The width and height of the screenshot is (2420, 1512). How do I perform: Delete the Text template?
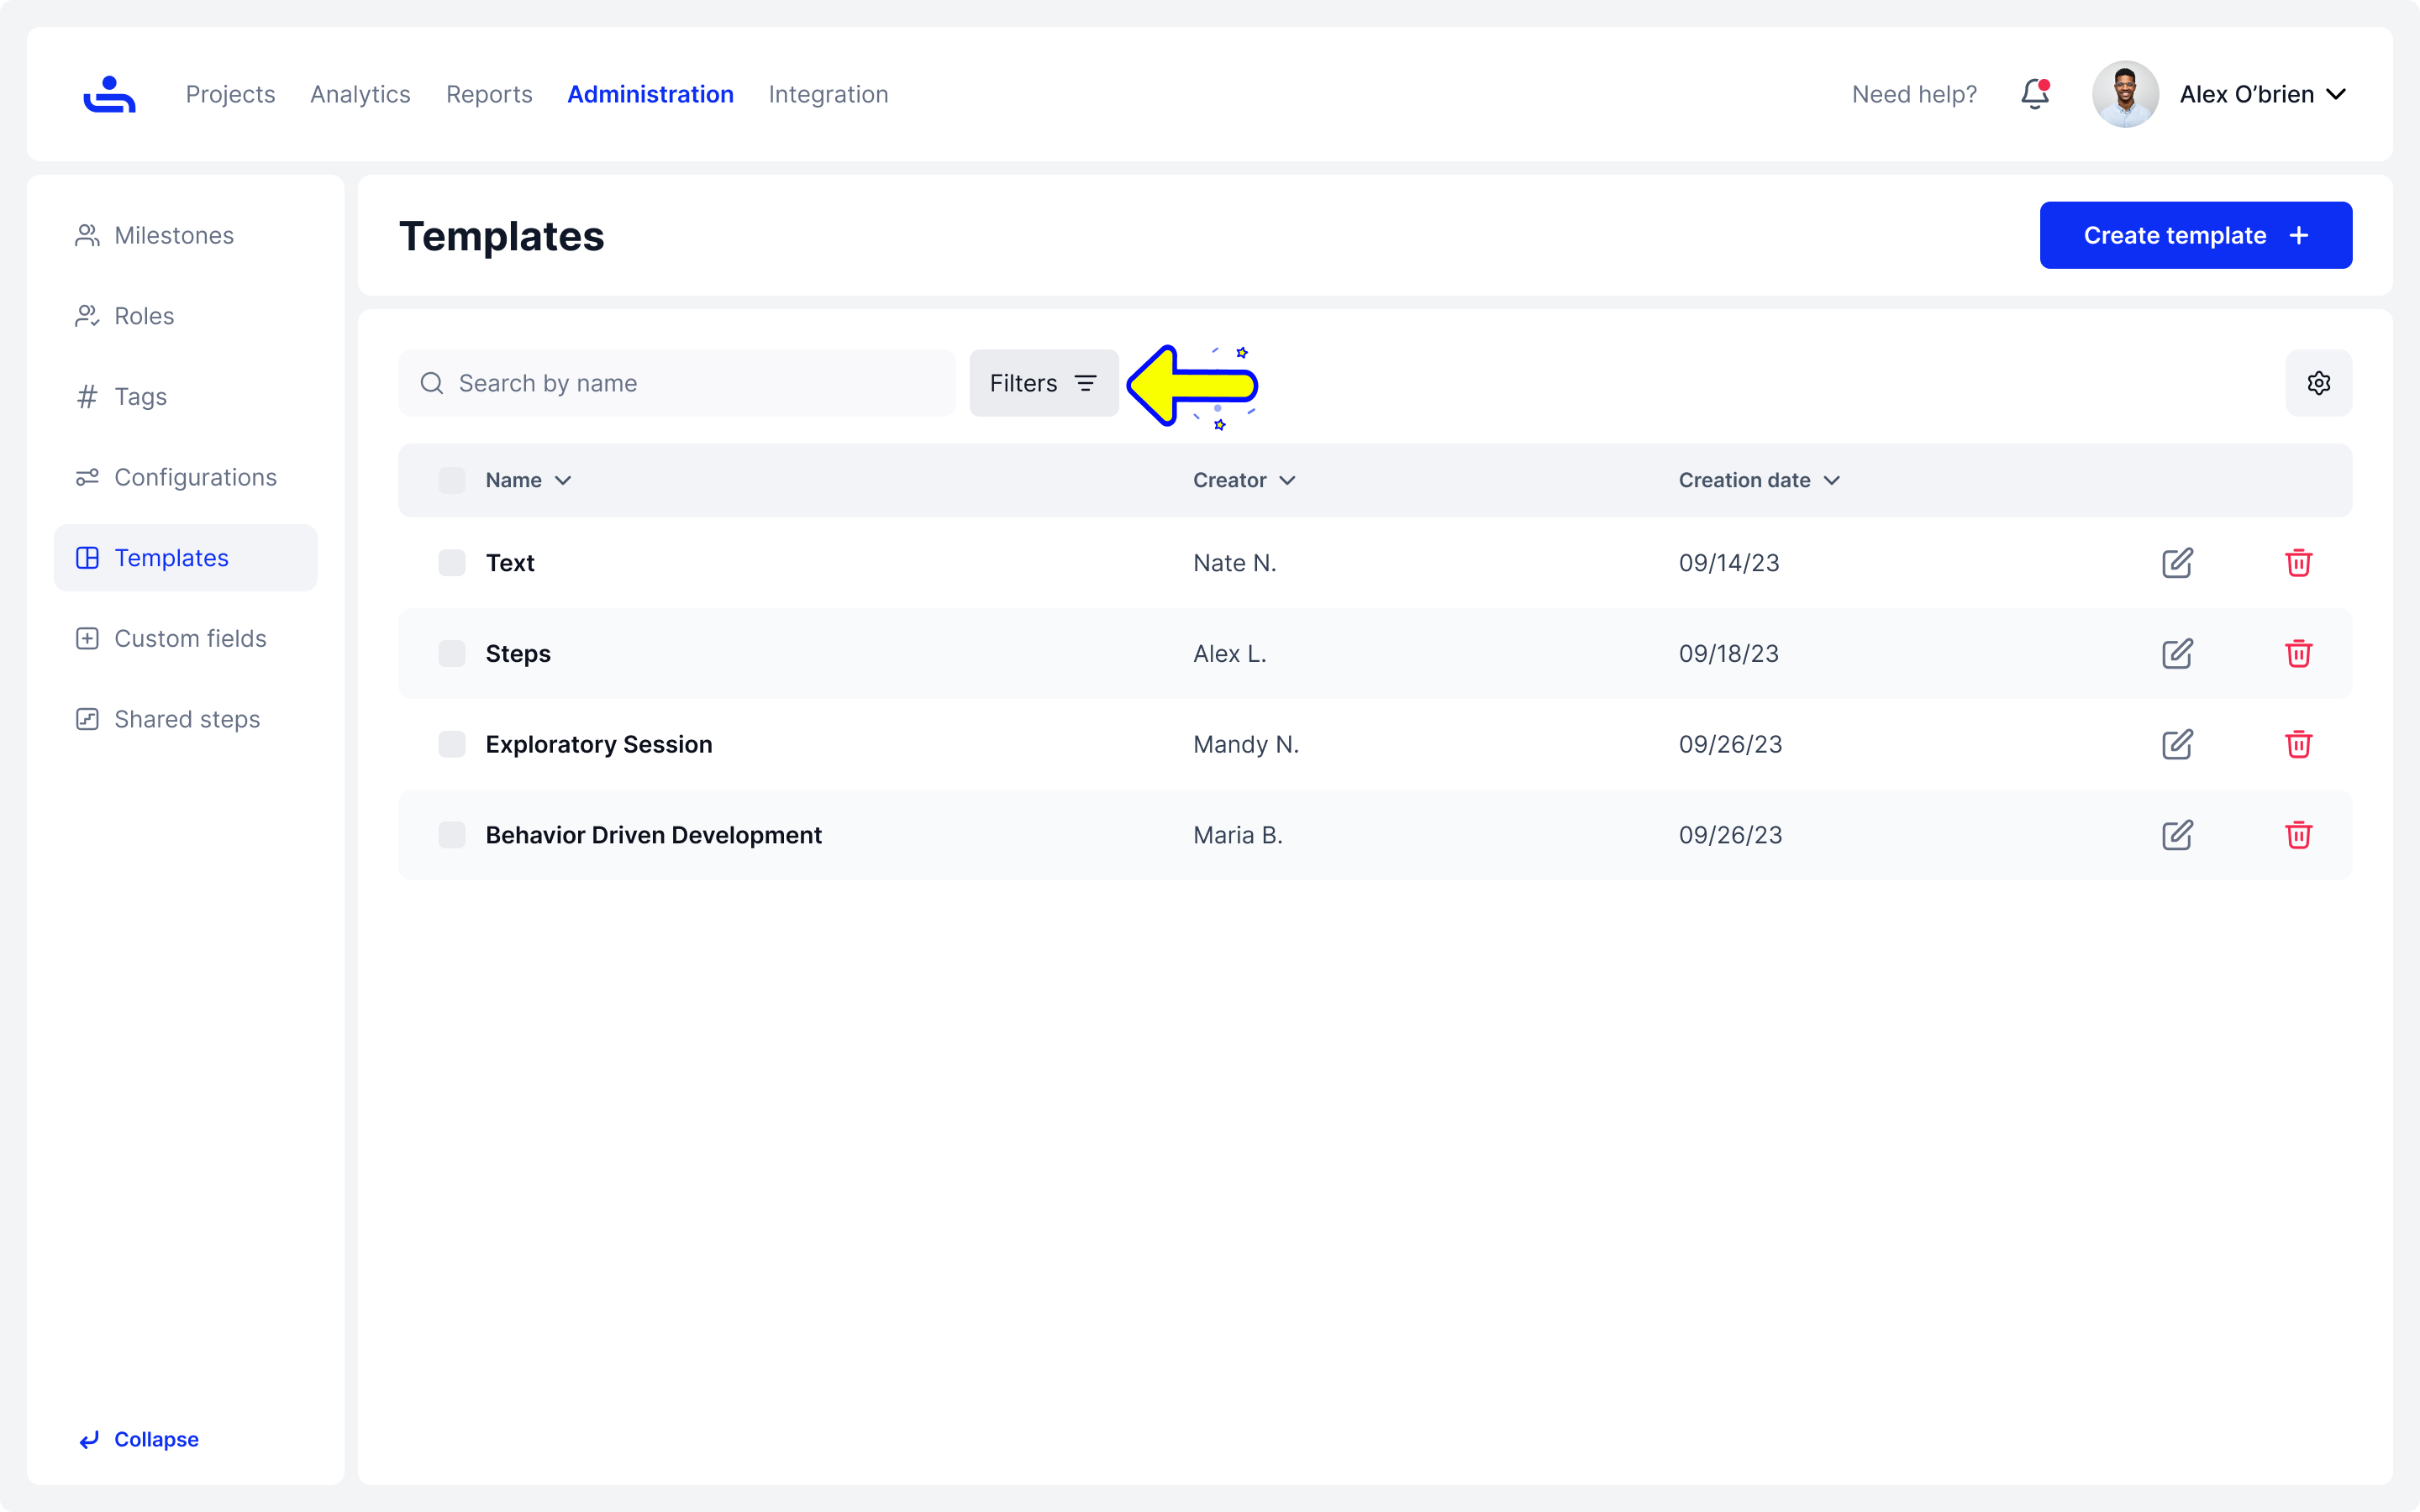coord(2298,563)
